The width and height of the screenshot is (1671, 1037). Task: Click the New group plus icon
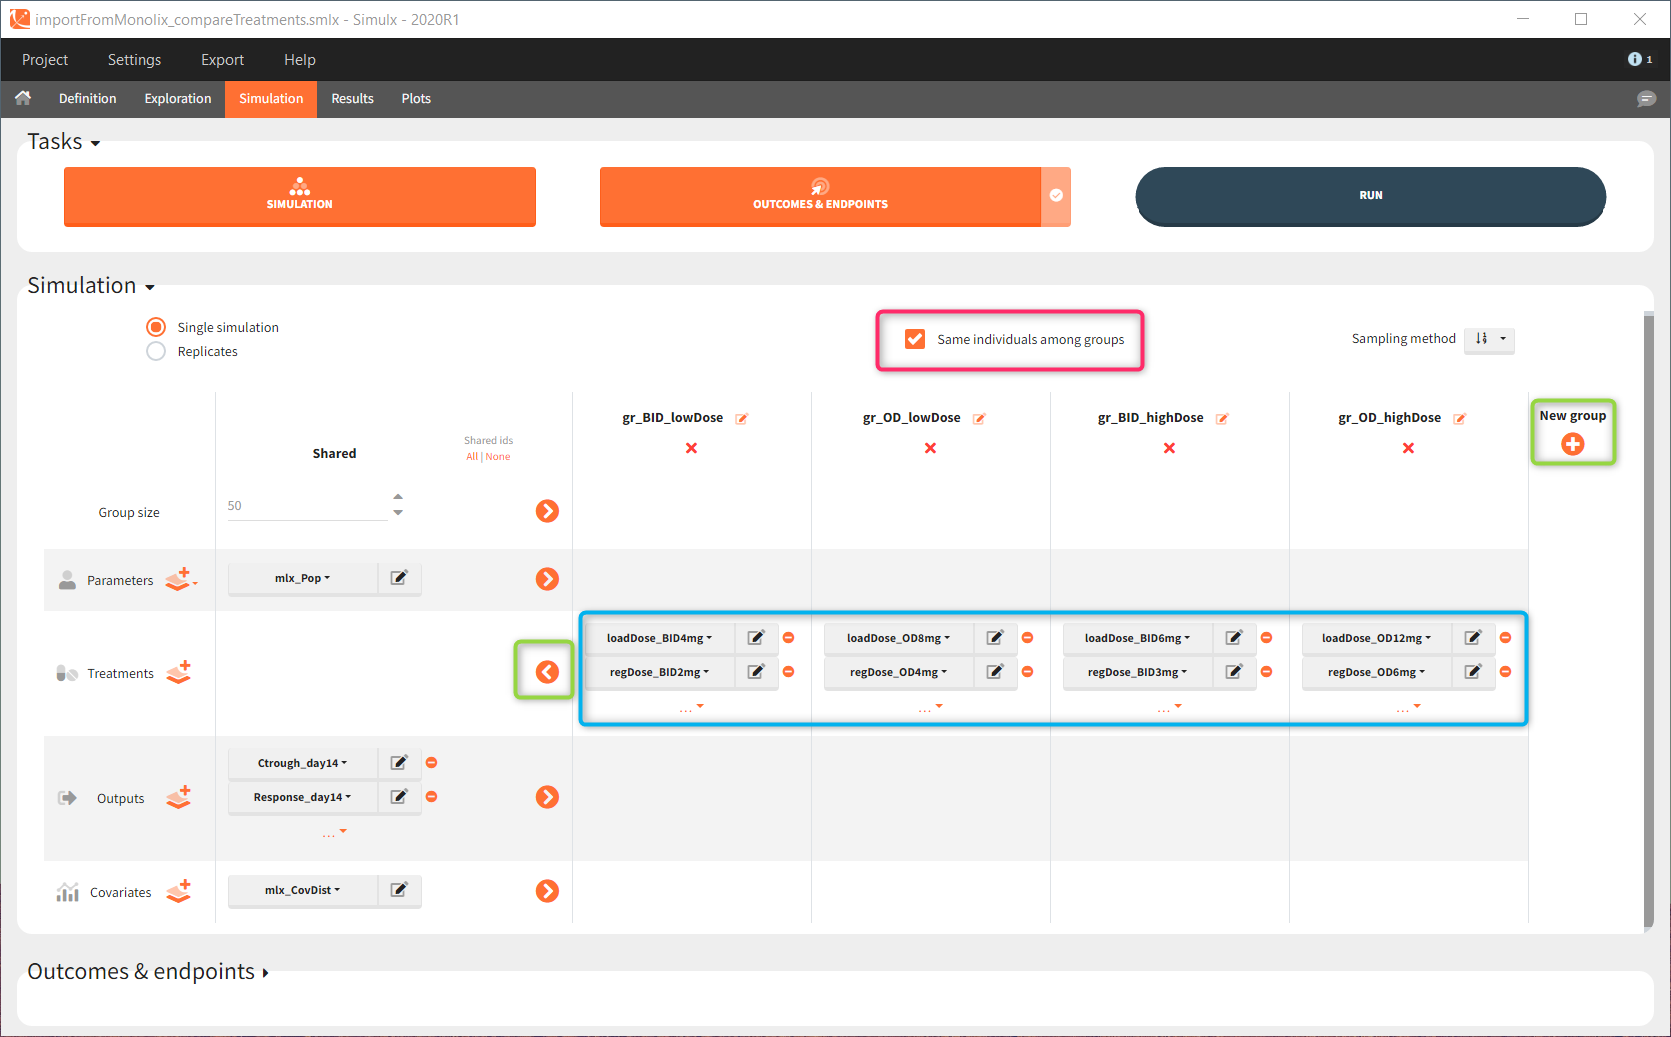tap(1572, 444)
